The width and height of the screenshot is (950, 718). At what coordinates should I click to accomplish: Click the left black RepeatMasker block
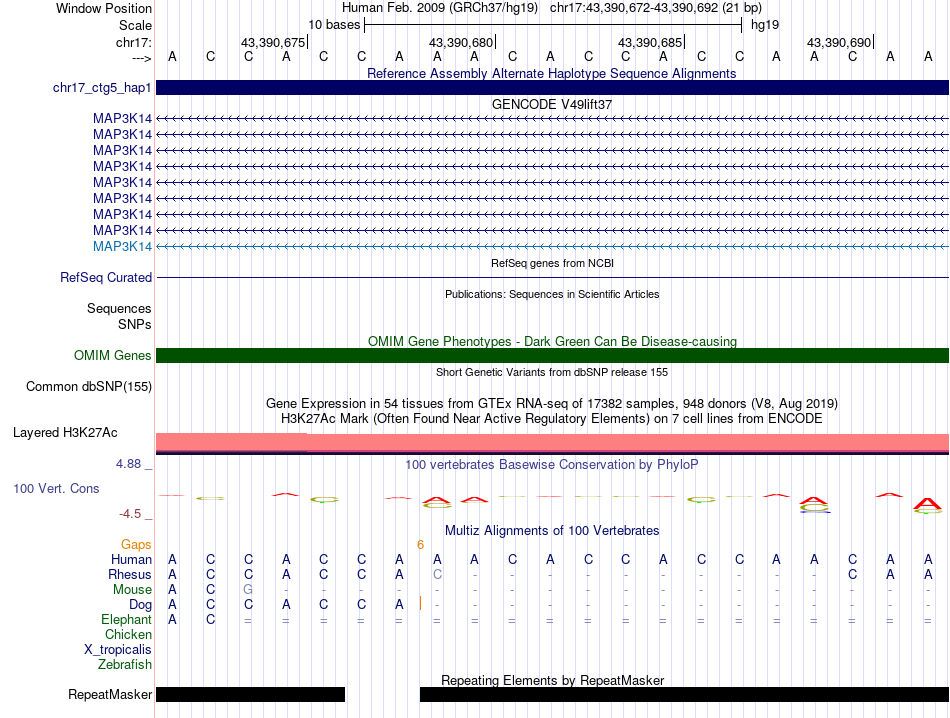click(250, 694)
